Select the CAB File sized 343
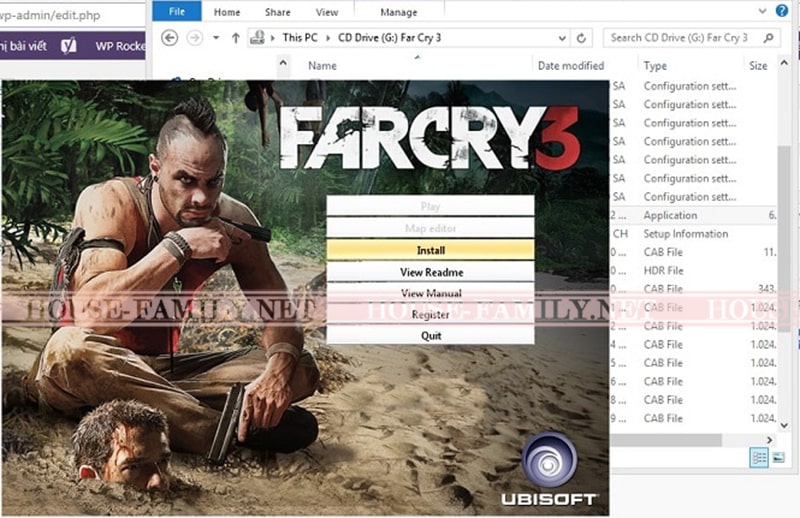The image size is (800, 518). point(694,289)
